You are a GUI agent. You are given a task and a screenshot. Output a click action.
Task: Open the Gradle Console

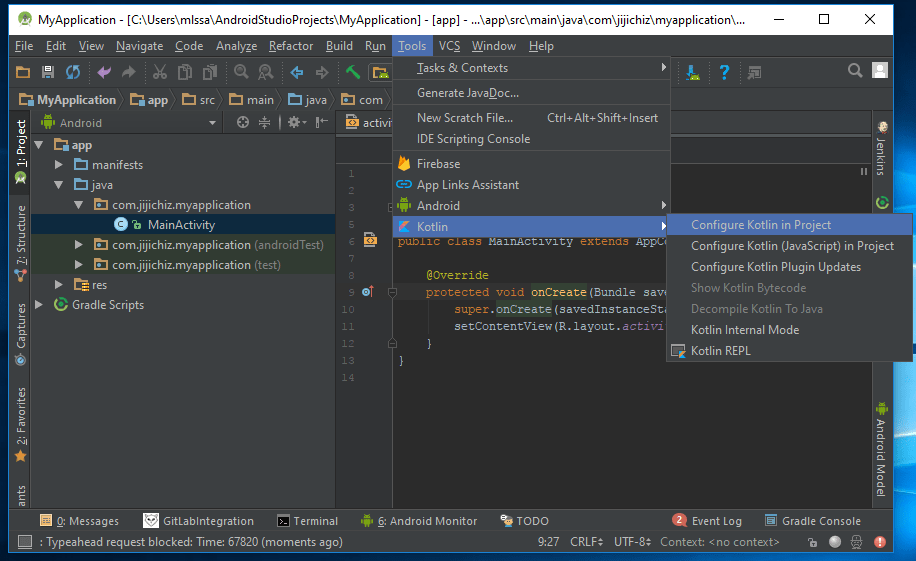point(813,521)
